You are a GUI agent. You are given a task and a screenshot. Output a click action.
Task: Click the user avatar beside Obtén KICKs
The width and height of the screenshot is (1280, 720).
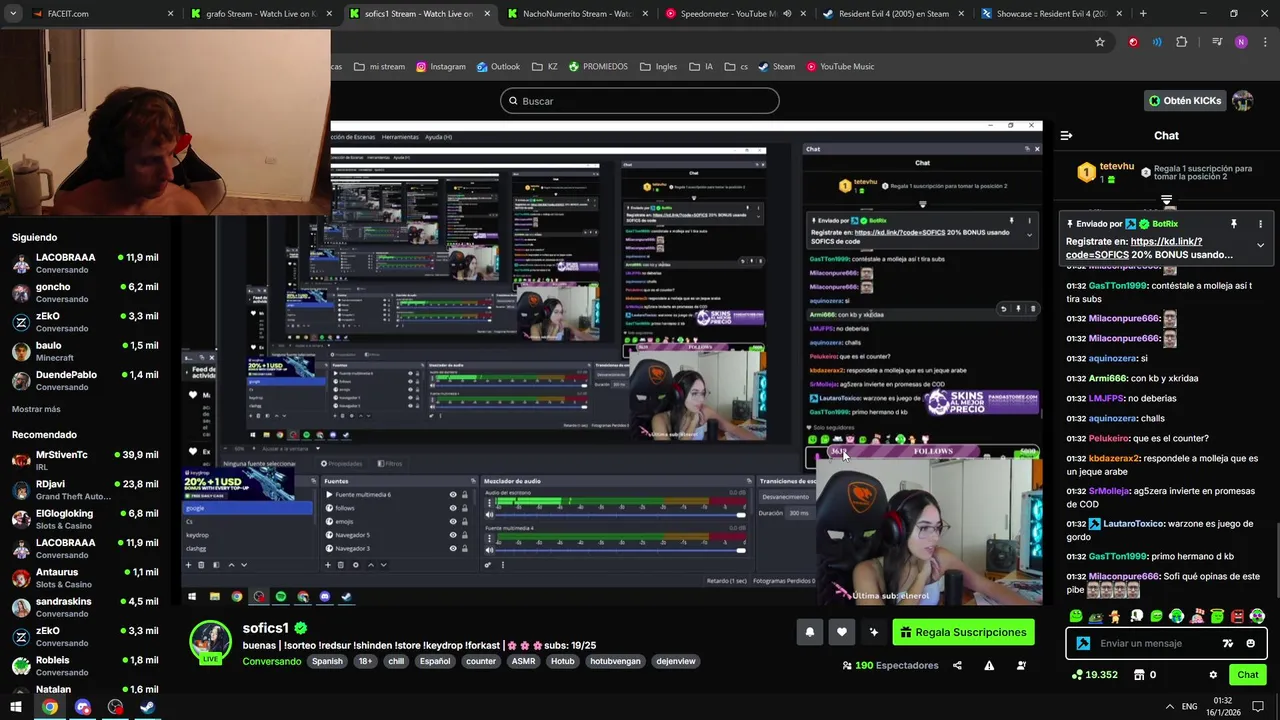(x=1242, y=101)
